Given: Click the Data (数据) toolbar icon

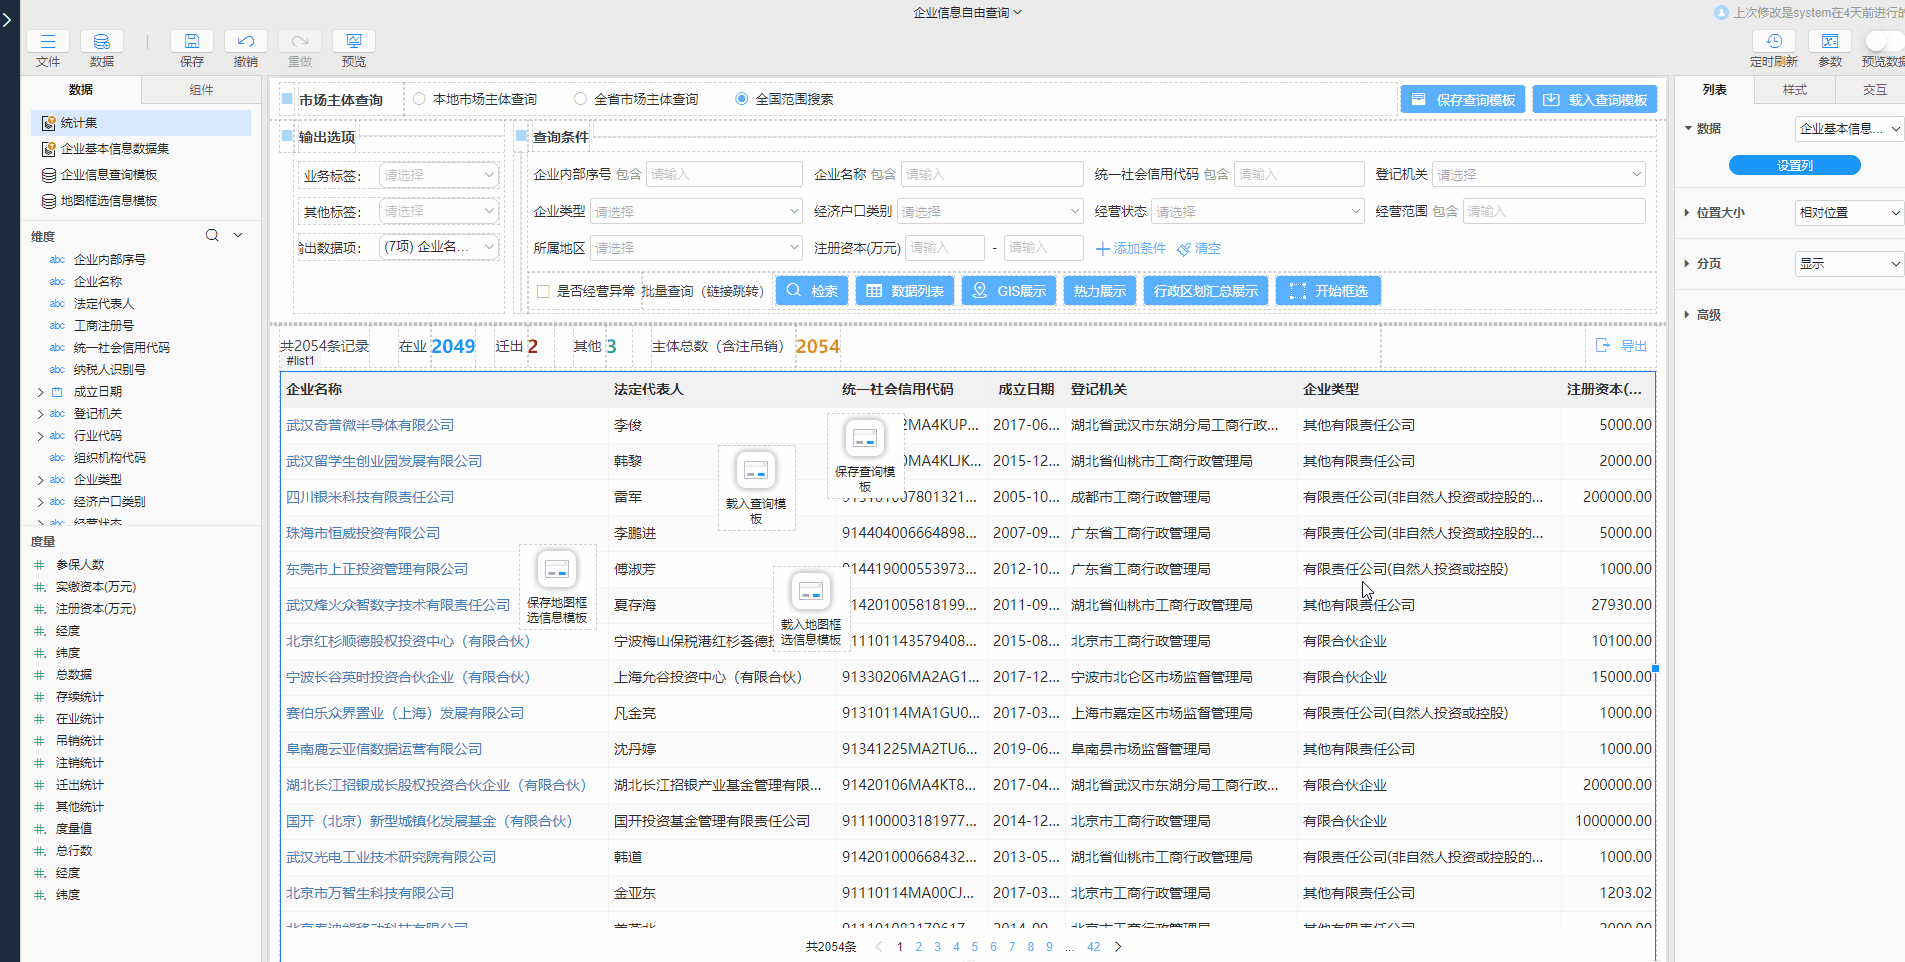Looking at the screenshot, I should point(102,42).
